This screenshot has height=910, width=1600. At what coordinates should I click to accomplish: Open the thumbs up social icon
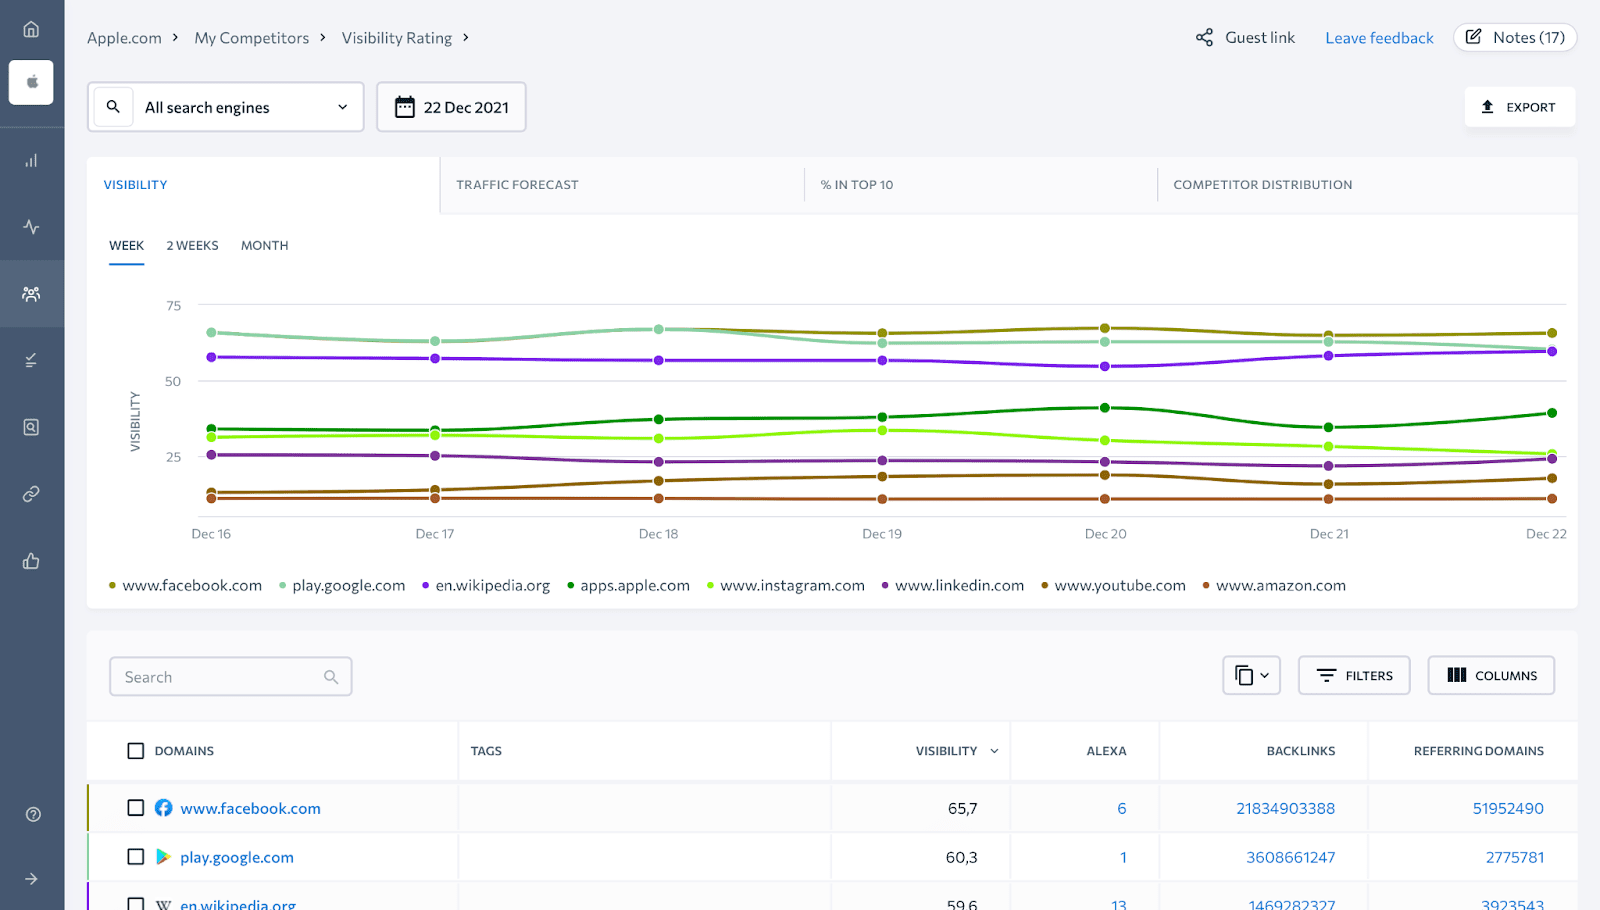[x=31, y=561]
